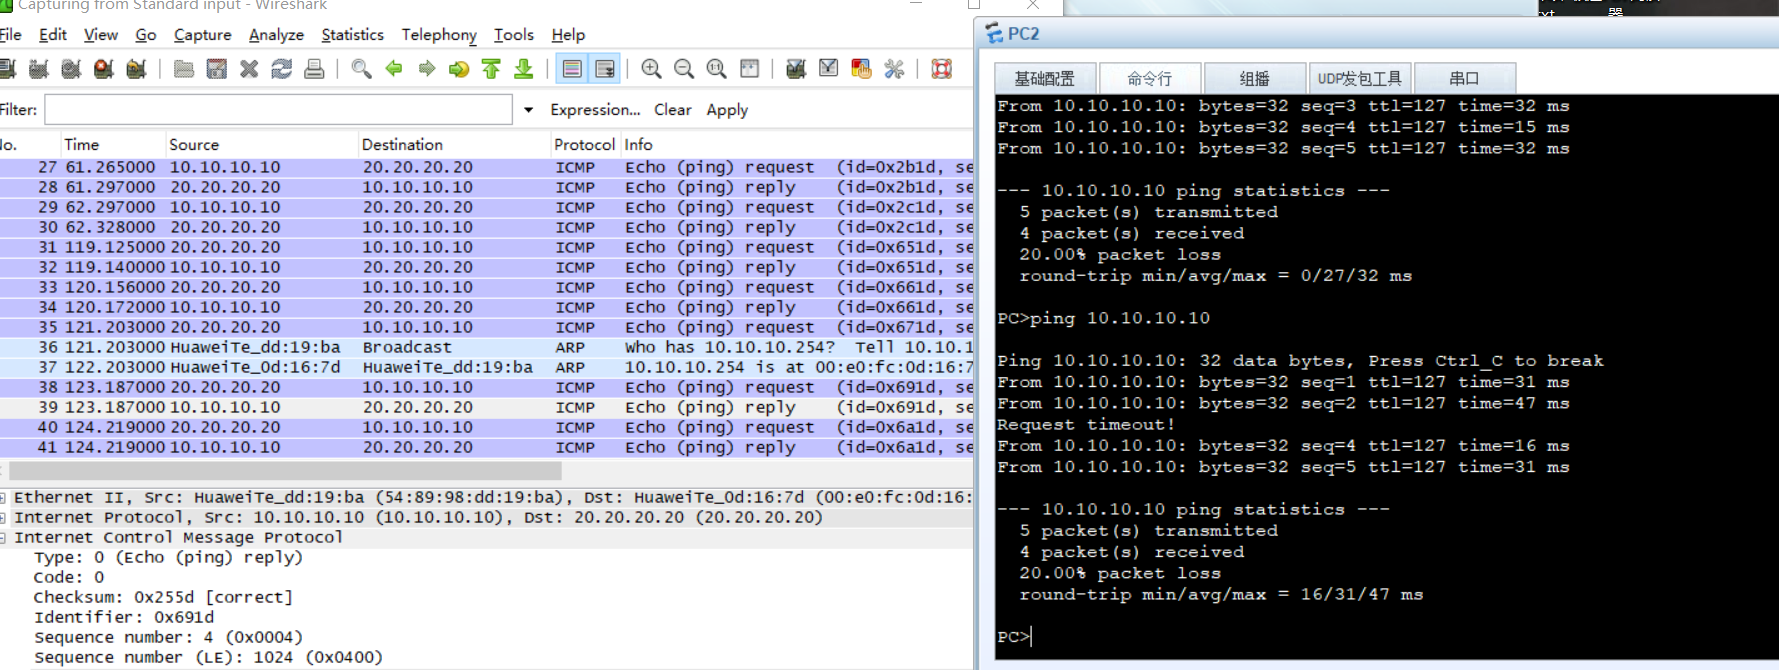The image size is (1779, 670).
Task: Select packet 36 ARP Broadcast row
Action: tap(487, 347)
